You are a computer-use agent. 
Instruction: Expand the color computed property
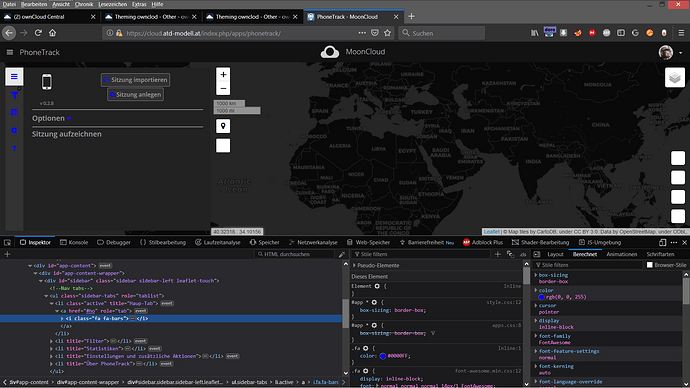tap(536, 290)
